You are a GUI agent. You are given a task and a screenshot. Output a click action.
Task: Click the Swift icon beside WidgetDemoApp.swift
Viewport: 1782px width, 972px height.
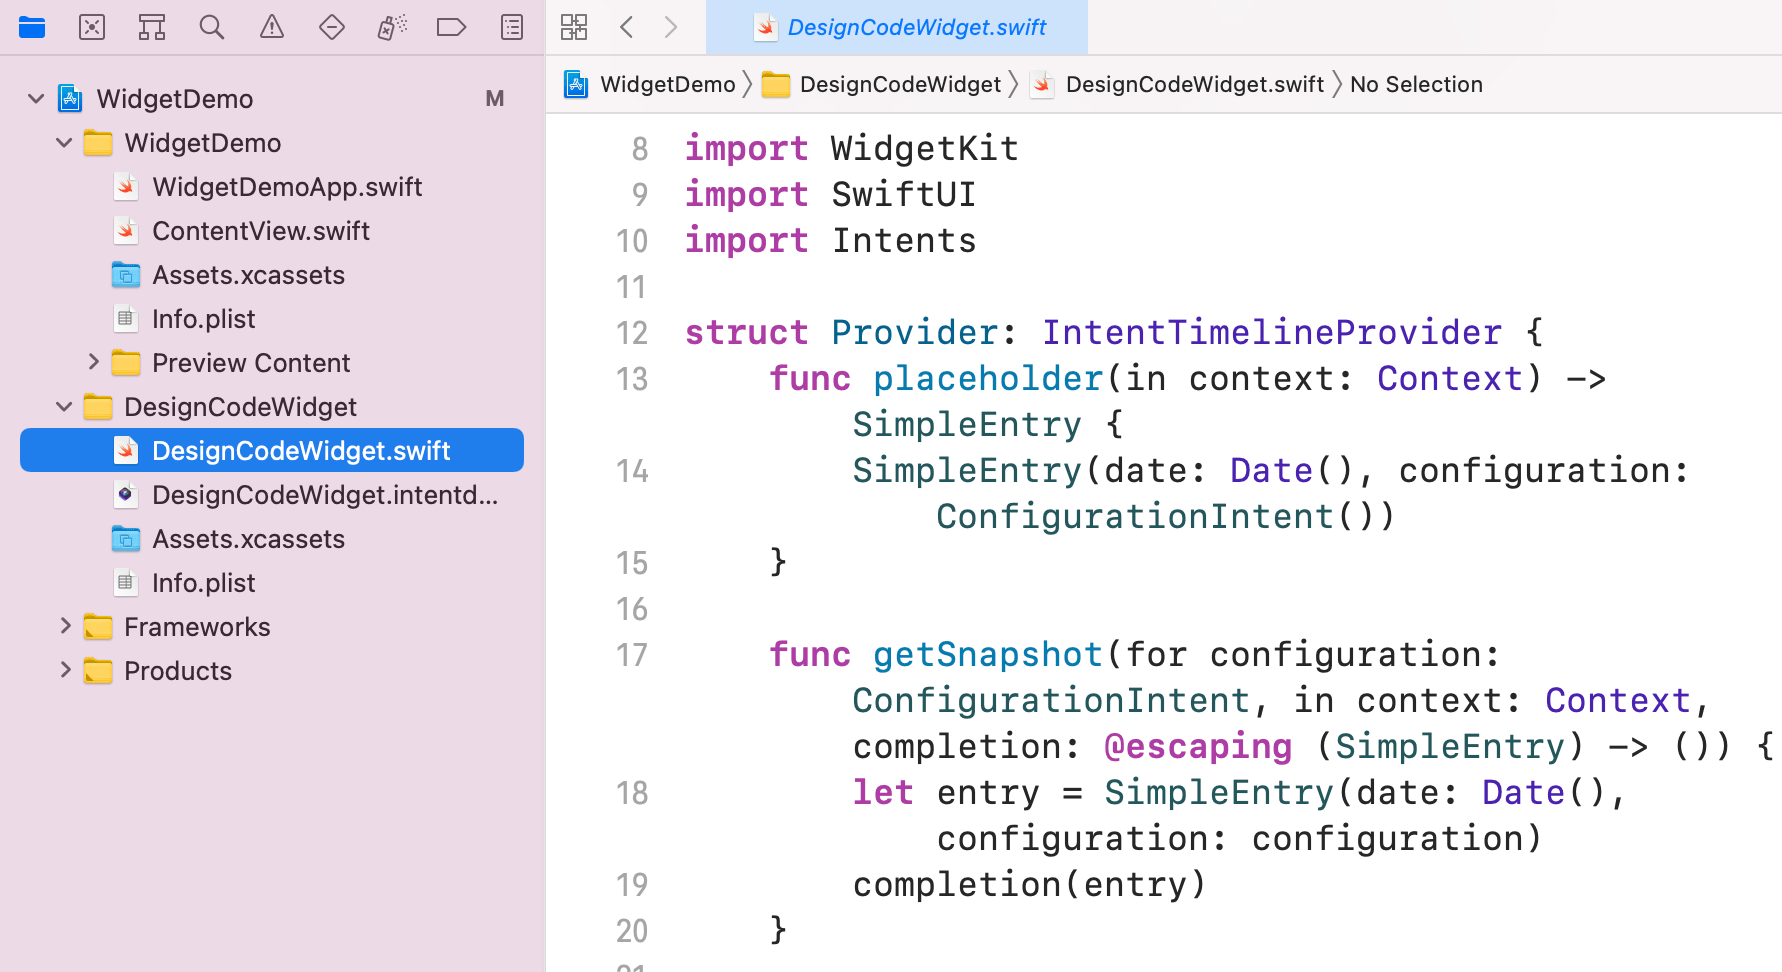point(125,187)
